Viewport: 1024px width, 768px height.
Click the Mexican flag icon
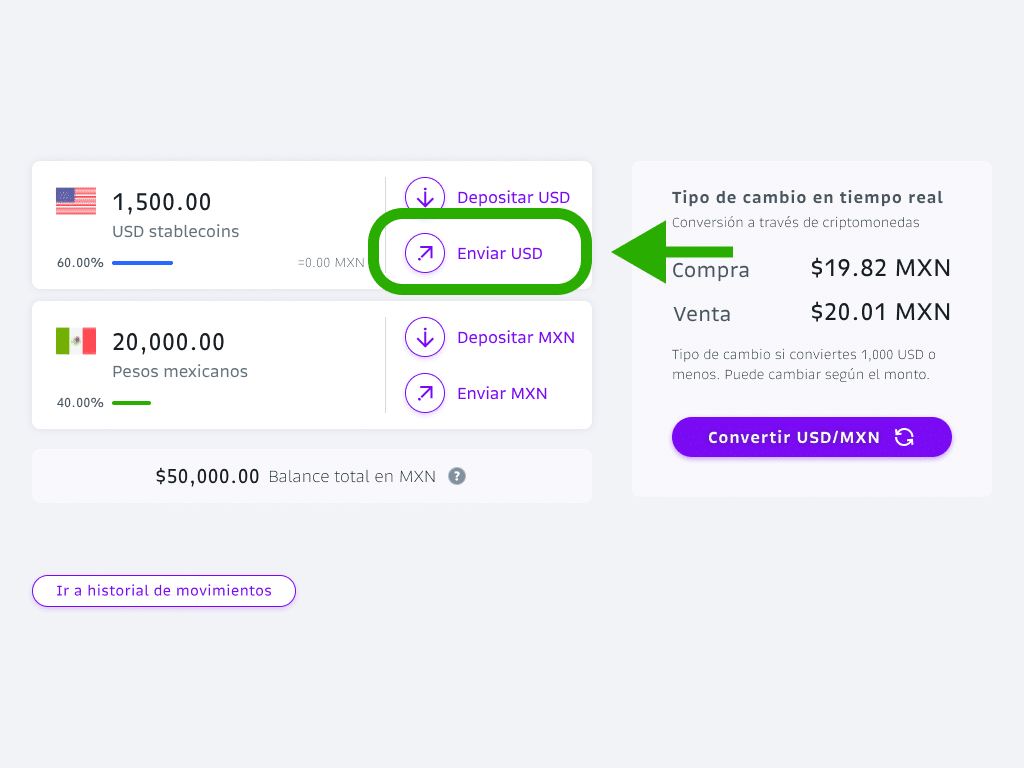(76, 341)
